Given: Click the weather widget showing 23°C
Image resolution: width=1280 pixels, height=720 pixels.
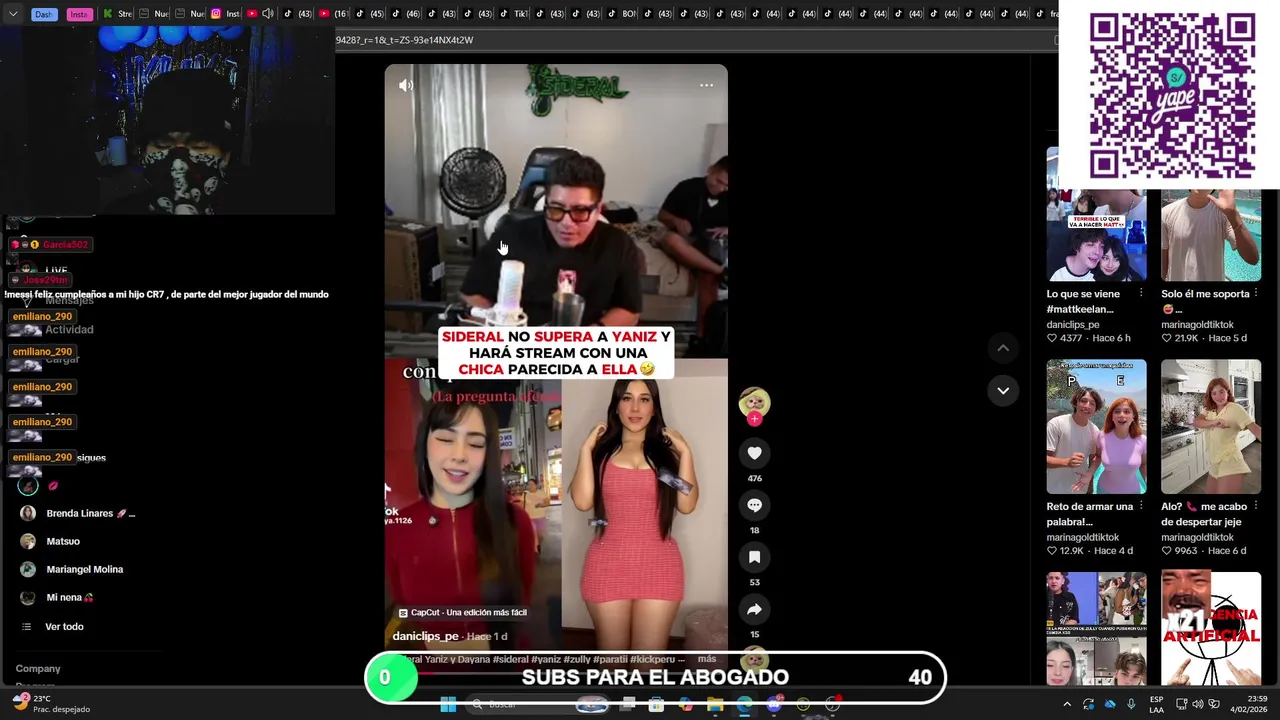Looking at the screenshot, I should [x=50, y=704].
